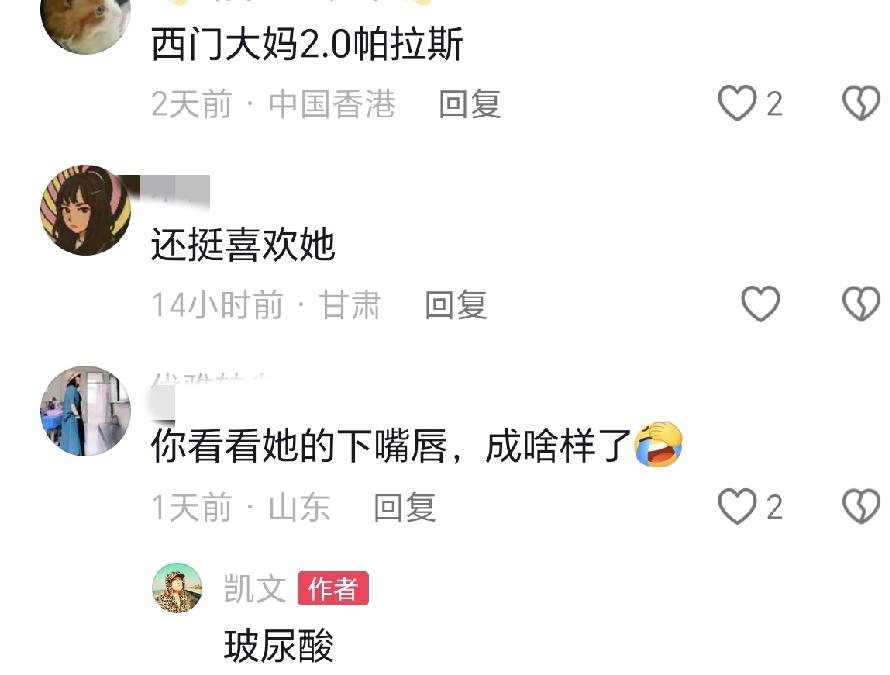The width and height of the screenshot is (890, 675).
Task: Reply to the comment from 中国香港
Action: coord(470,104)
